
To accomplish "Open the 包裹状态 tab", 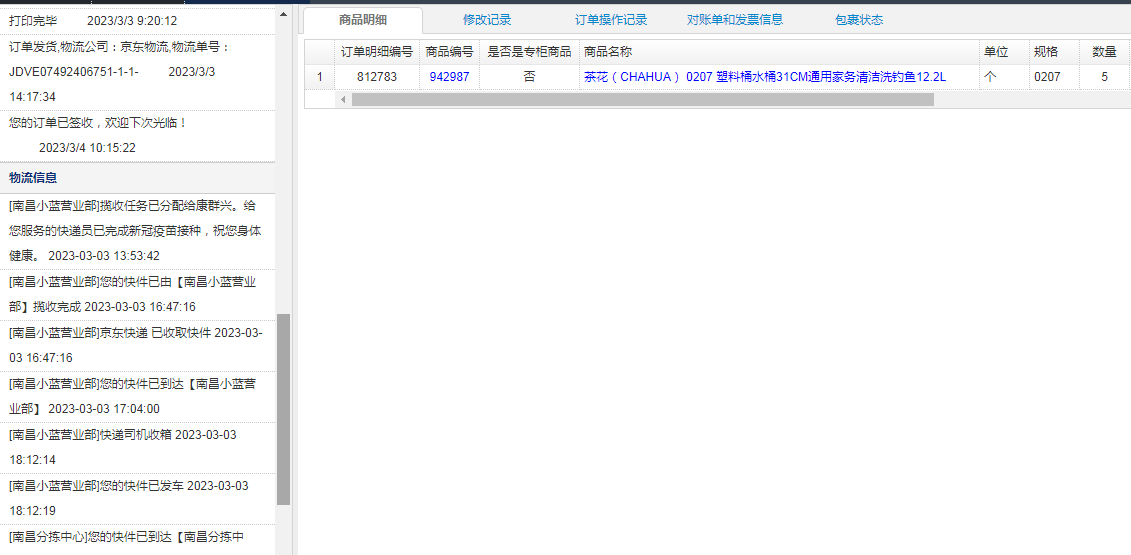I will point(859,20).
